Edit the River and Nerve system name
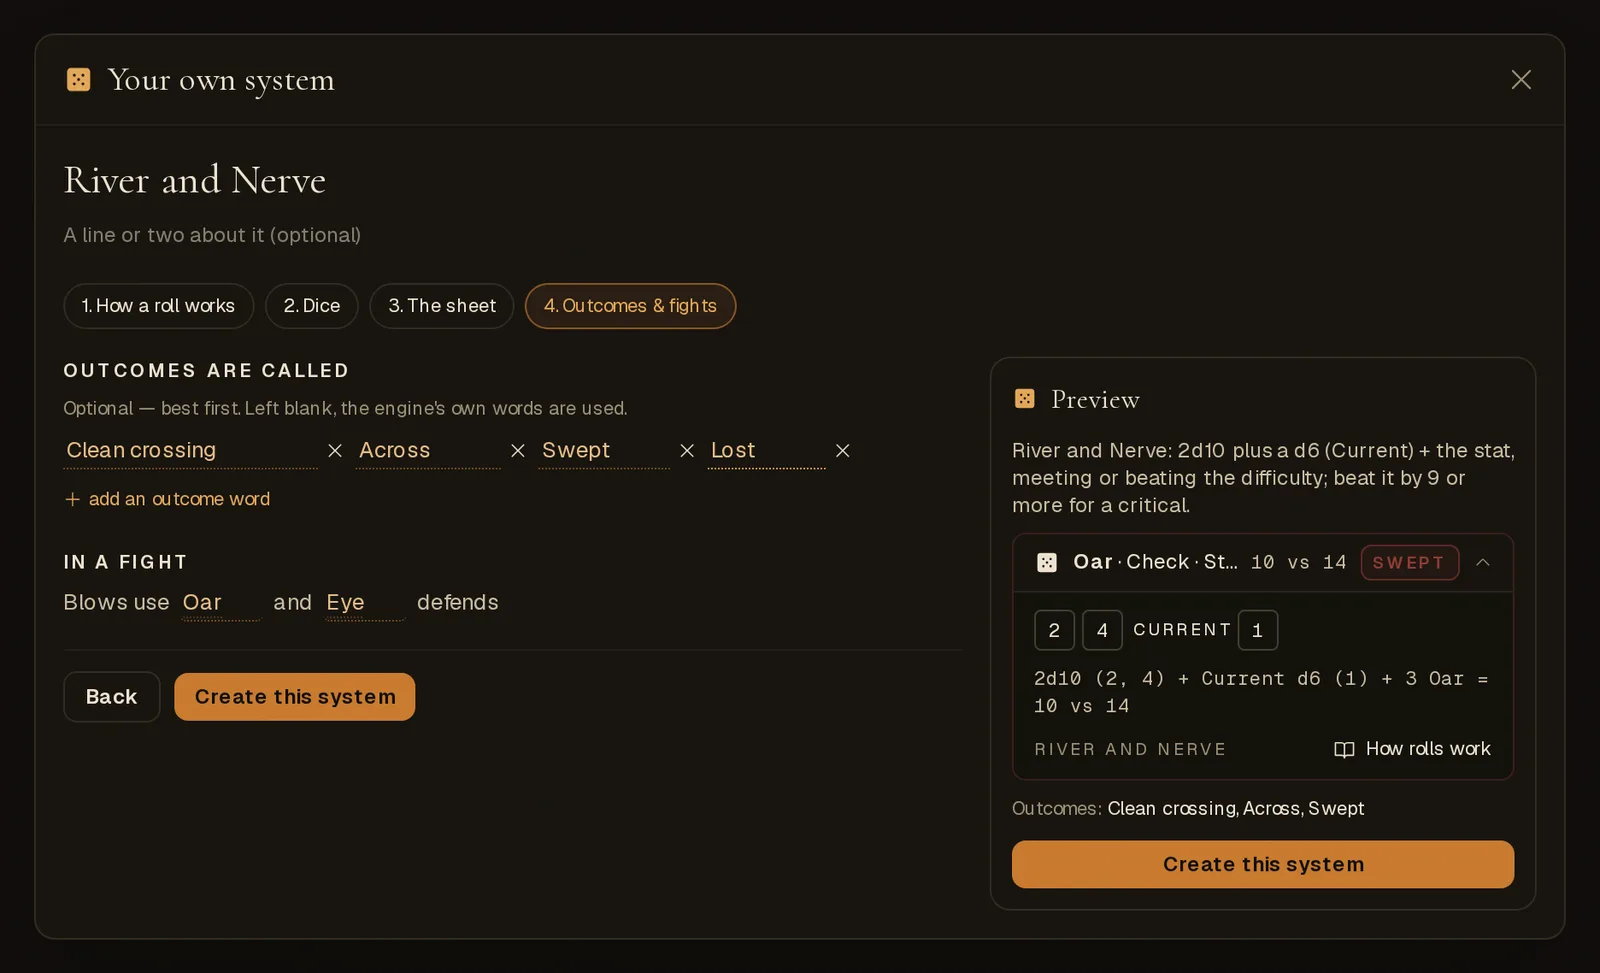Screen dimensions: 1600x973 click(195, 180)
